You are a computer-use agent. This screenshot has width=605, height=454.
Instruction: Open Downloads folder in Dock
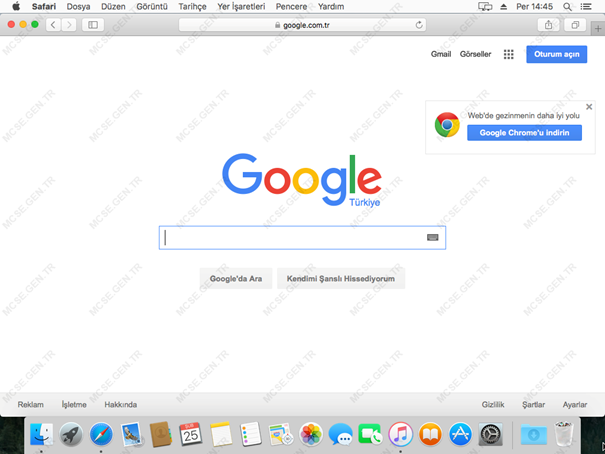(x=533, y=435)
